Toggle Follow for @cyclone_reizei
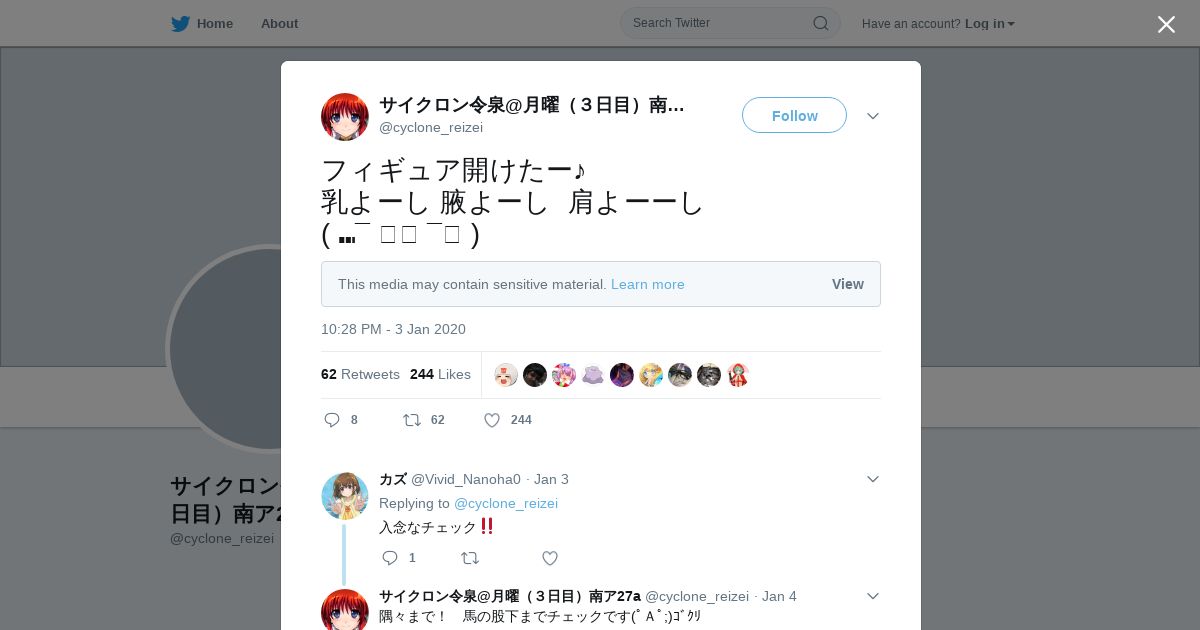The height and width of the screenshot is (630, 1200). point(794,115)
